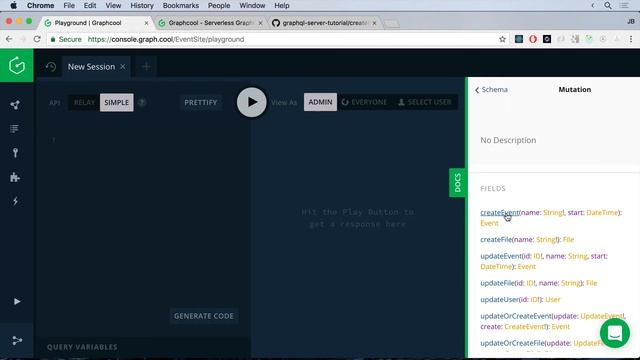Choose SELECT USER view option
Image resolution: width=640 pixels, height=360 pixels.
tap(425, 102)
